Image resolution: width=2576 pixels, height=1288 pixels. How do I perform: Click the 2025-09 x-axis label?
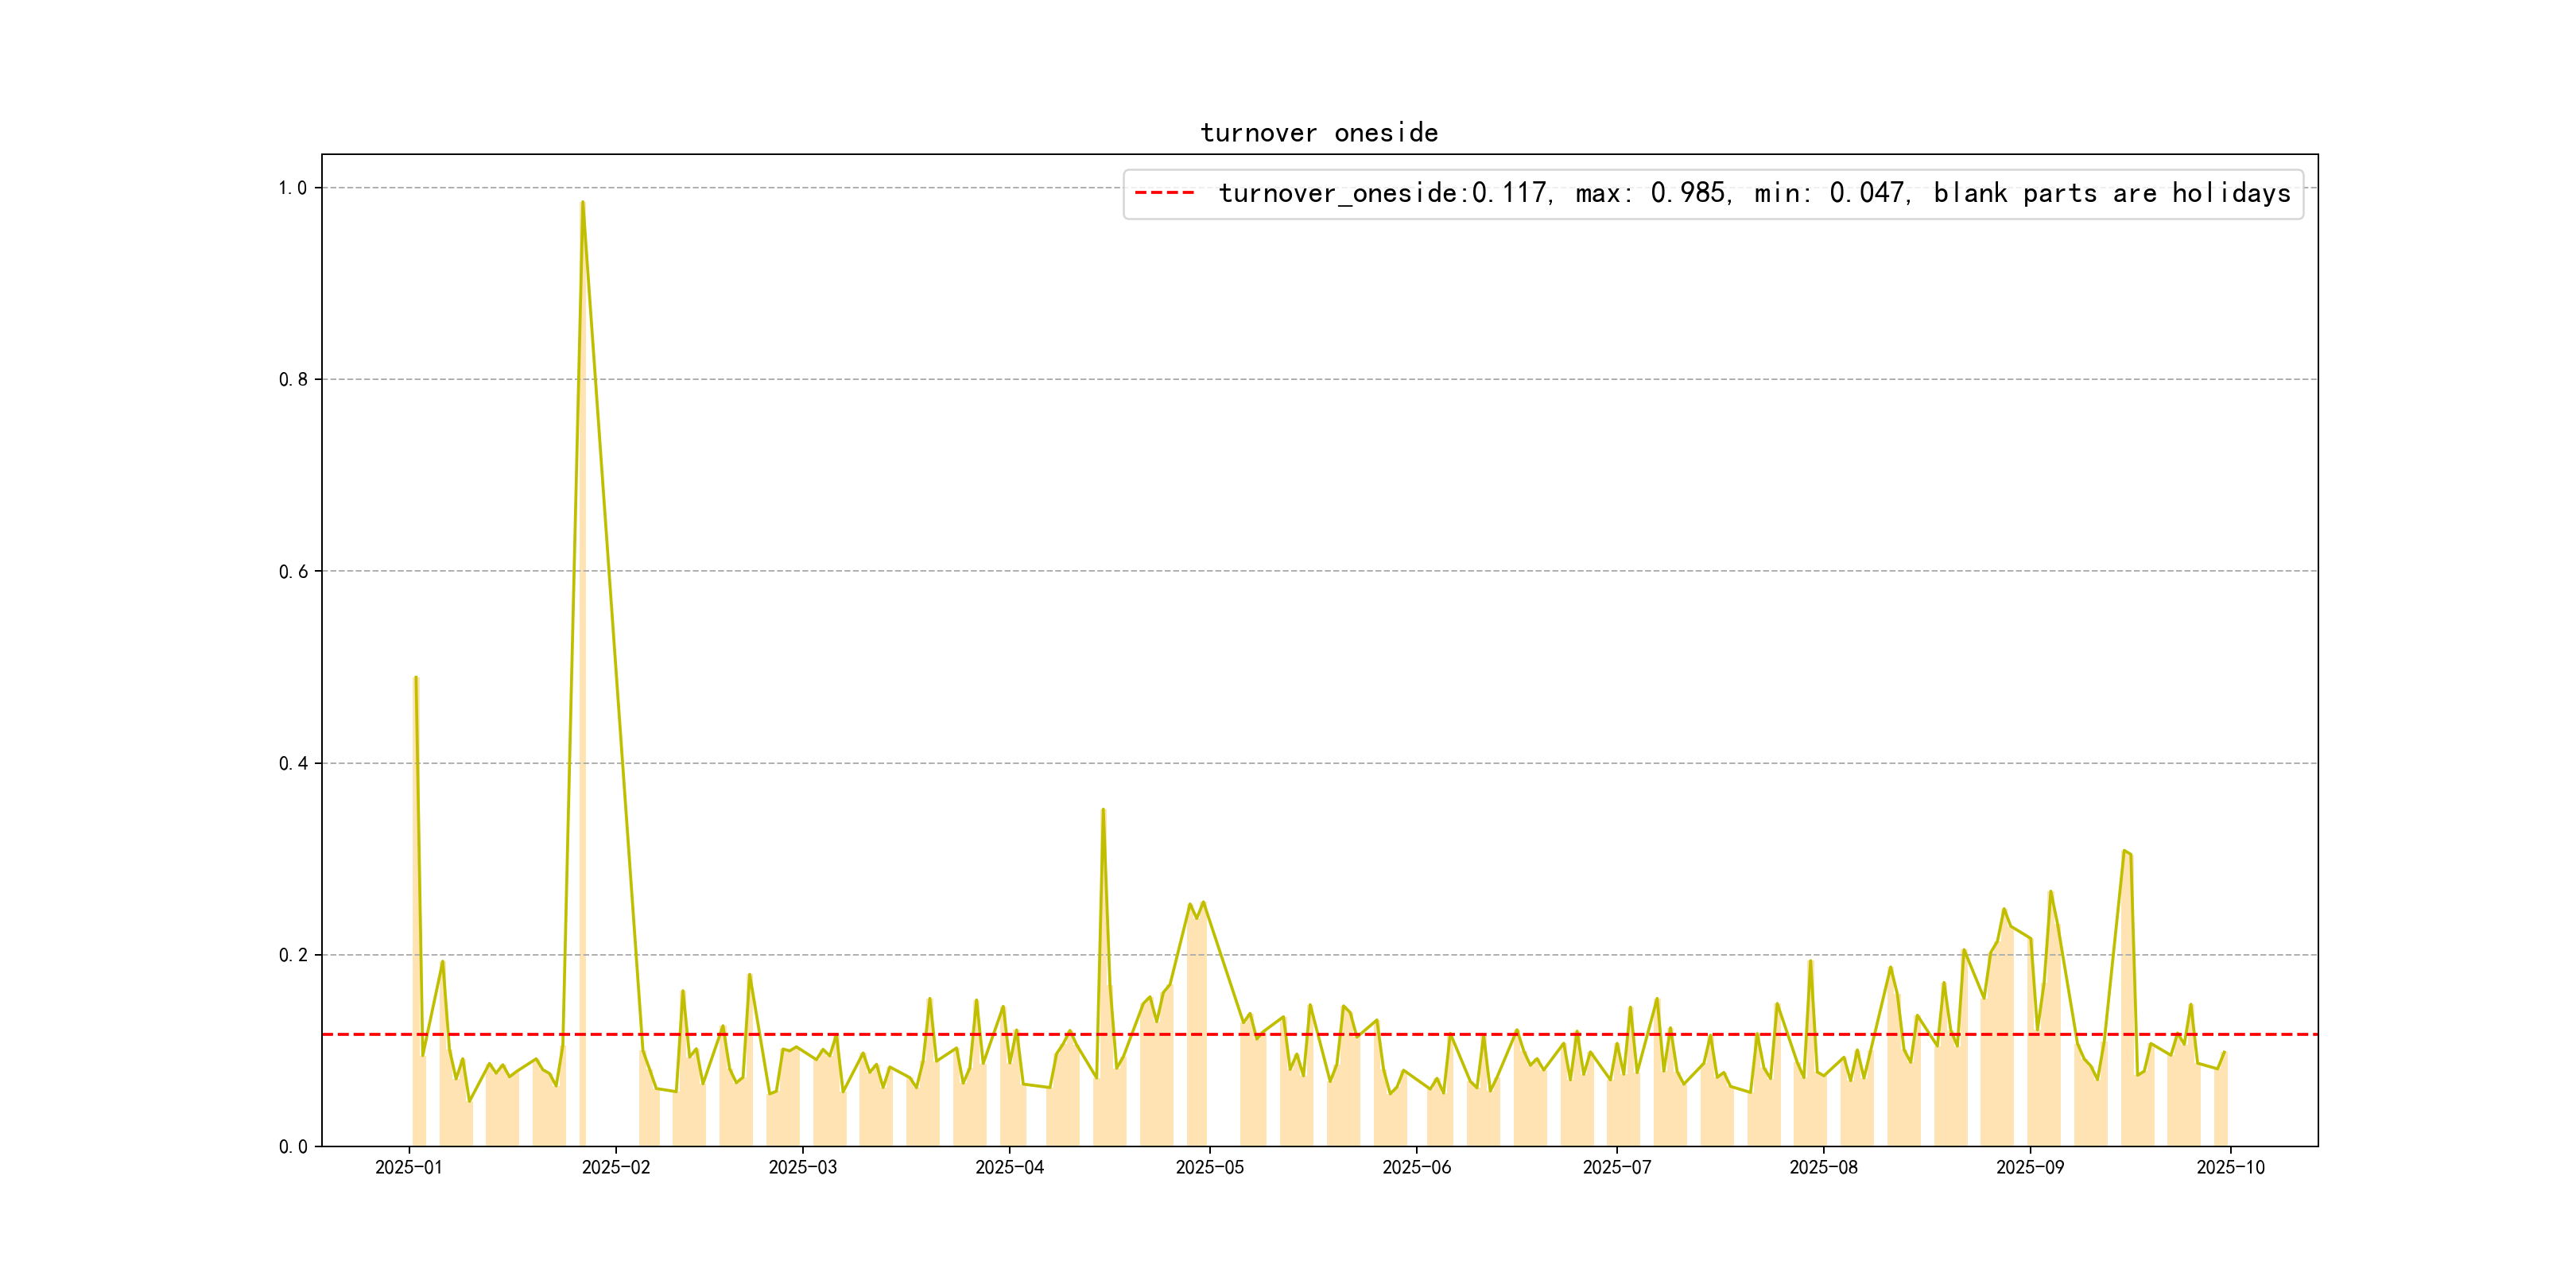2029,1167
